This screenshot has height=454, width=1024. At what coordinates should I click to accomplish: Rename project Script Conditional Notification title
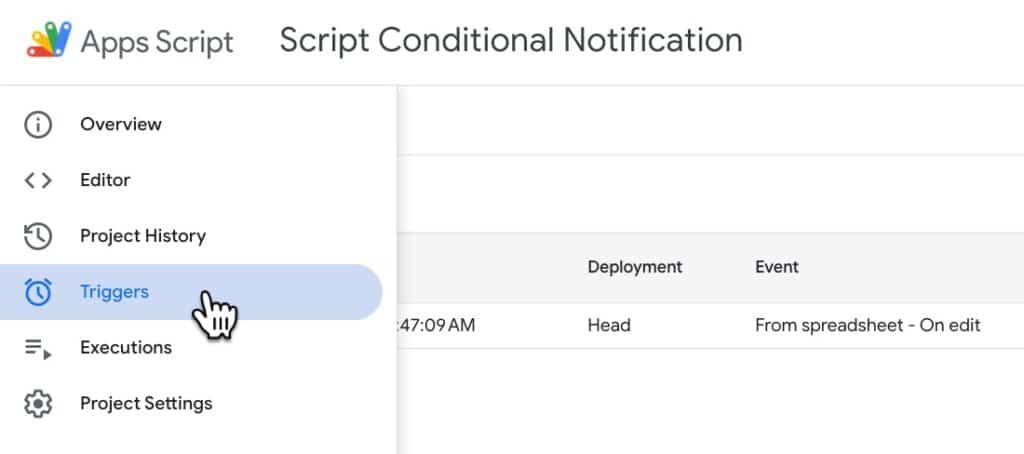pos(510,40)
